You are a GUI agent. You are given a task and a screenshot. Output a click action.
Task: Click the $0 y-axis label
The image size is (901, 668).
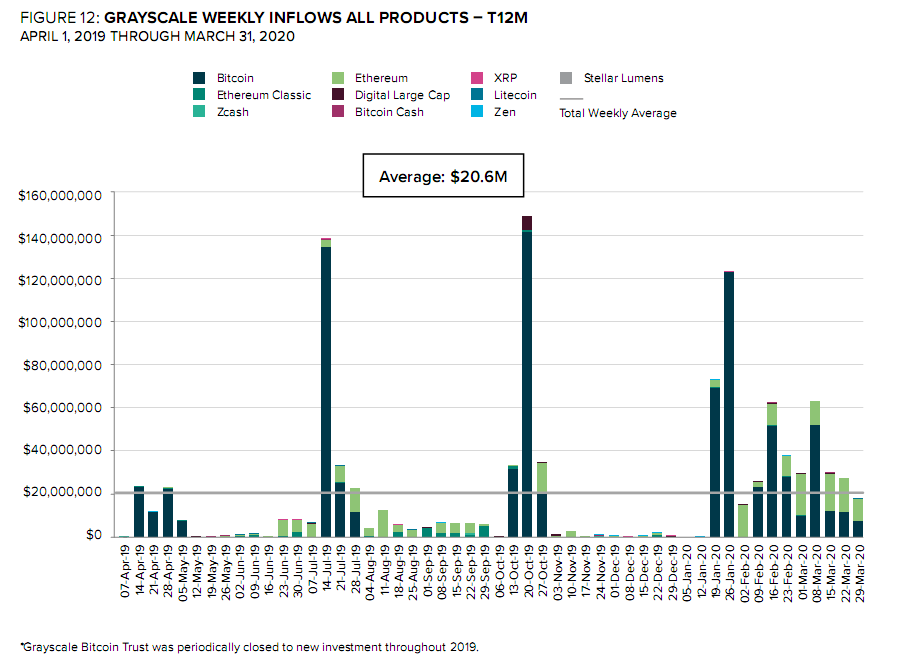94,535
